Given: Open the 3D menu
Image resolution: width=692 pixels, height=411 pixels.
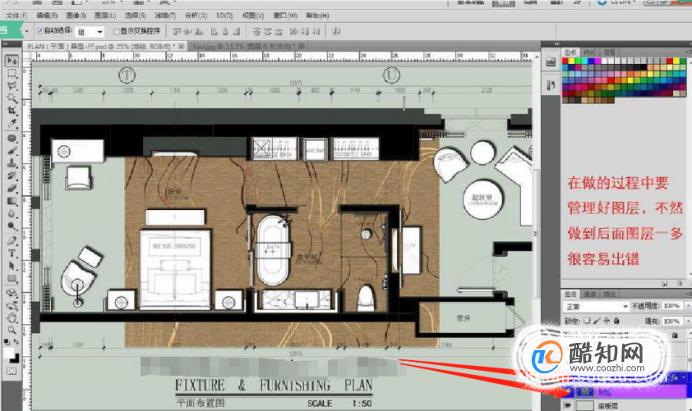Looking at the screenshot, I should click(x=225, y=15).
